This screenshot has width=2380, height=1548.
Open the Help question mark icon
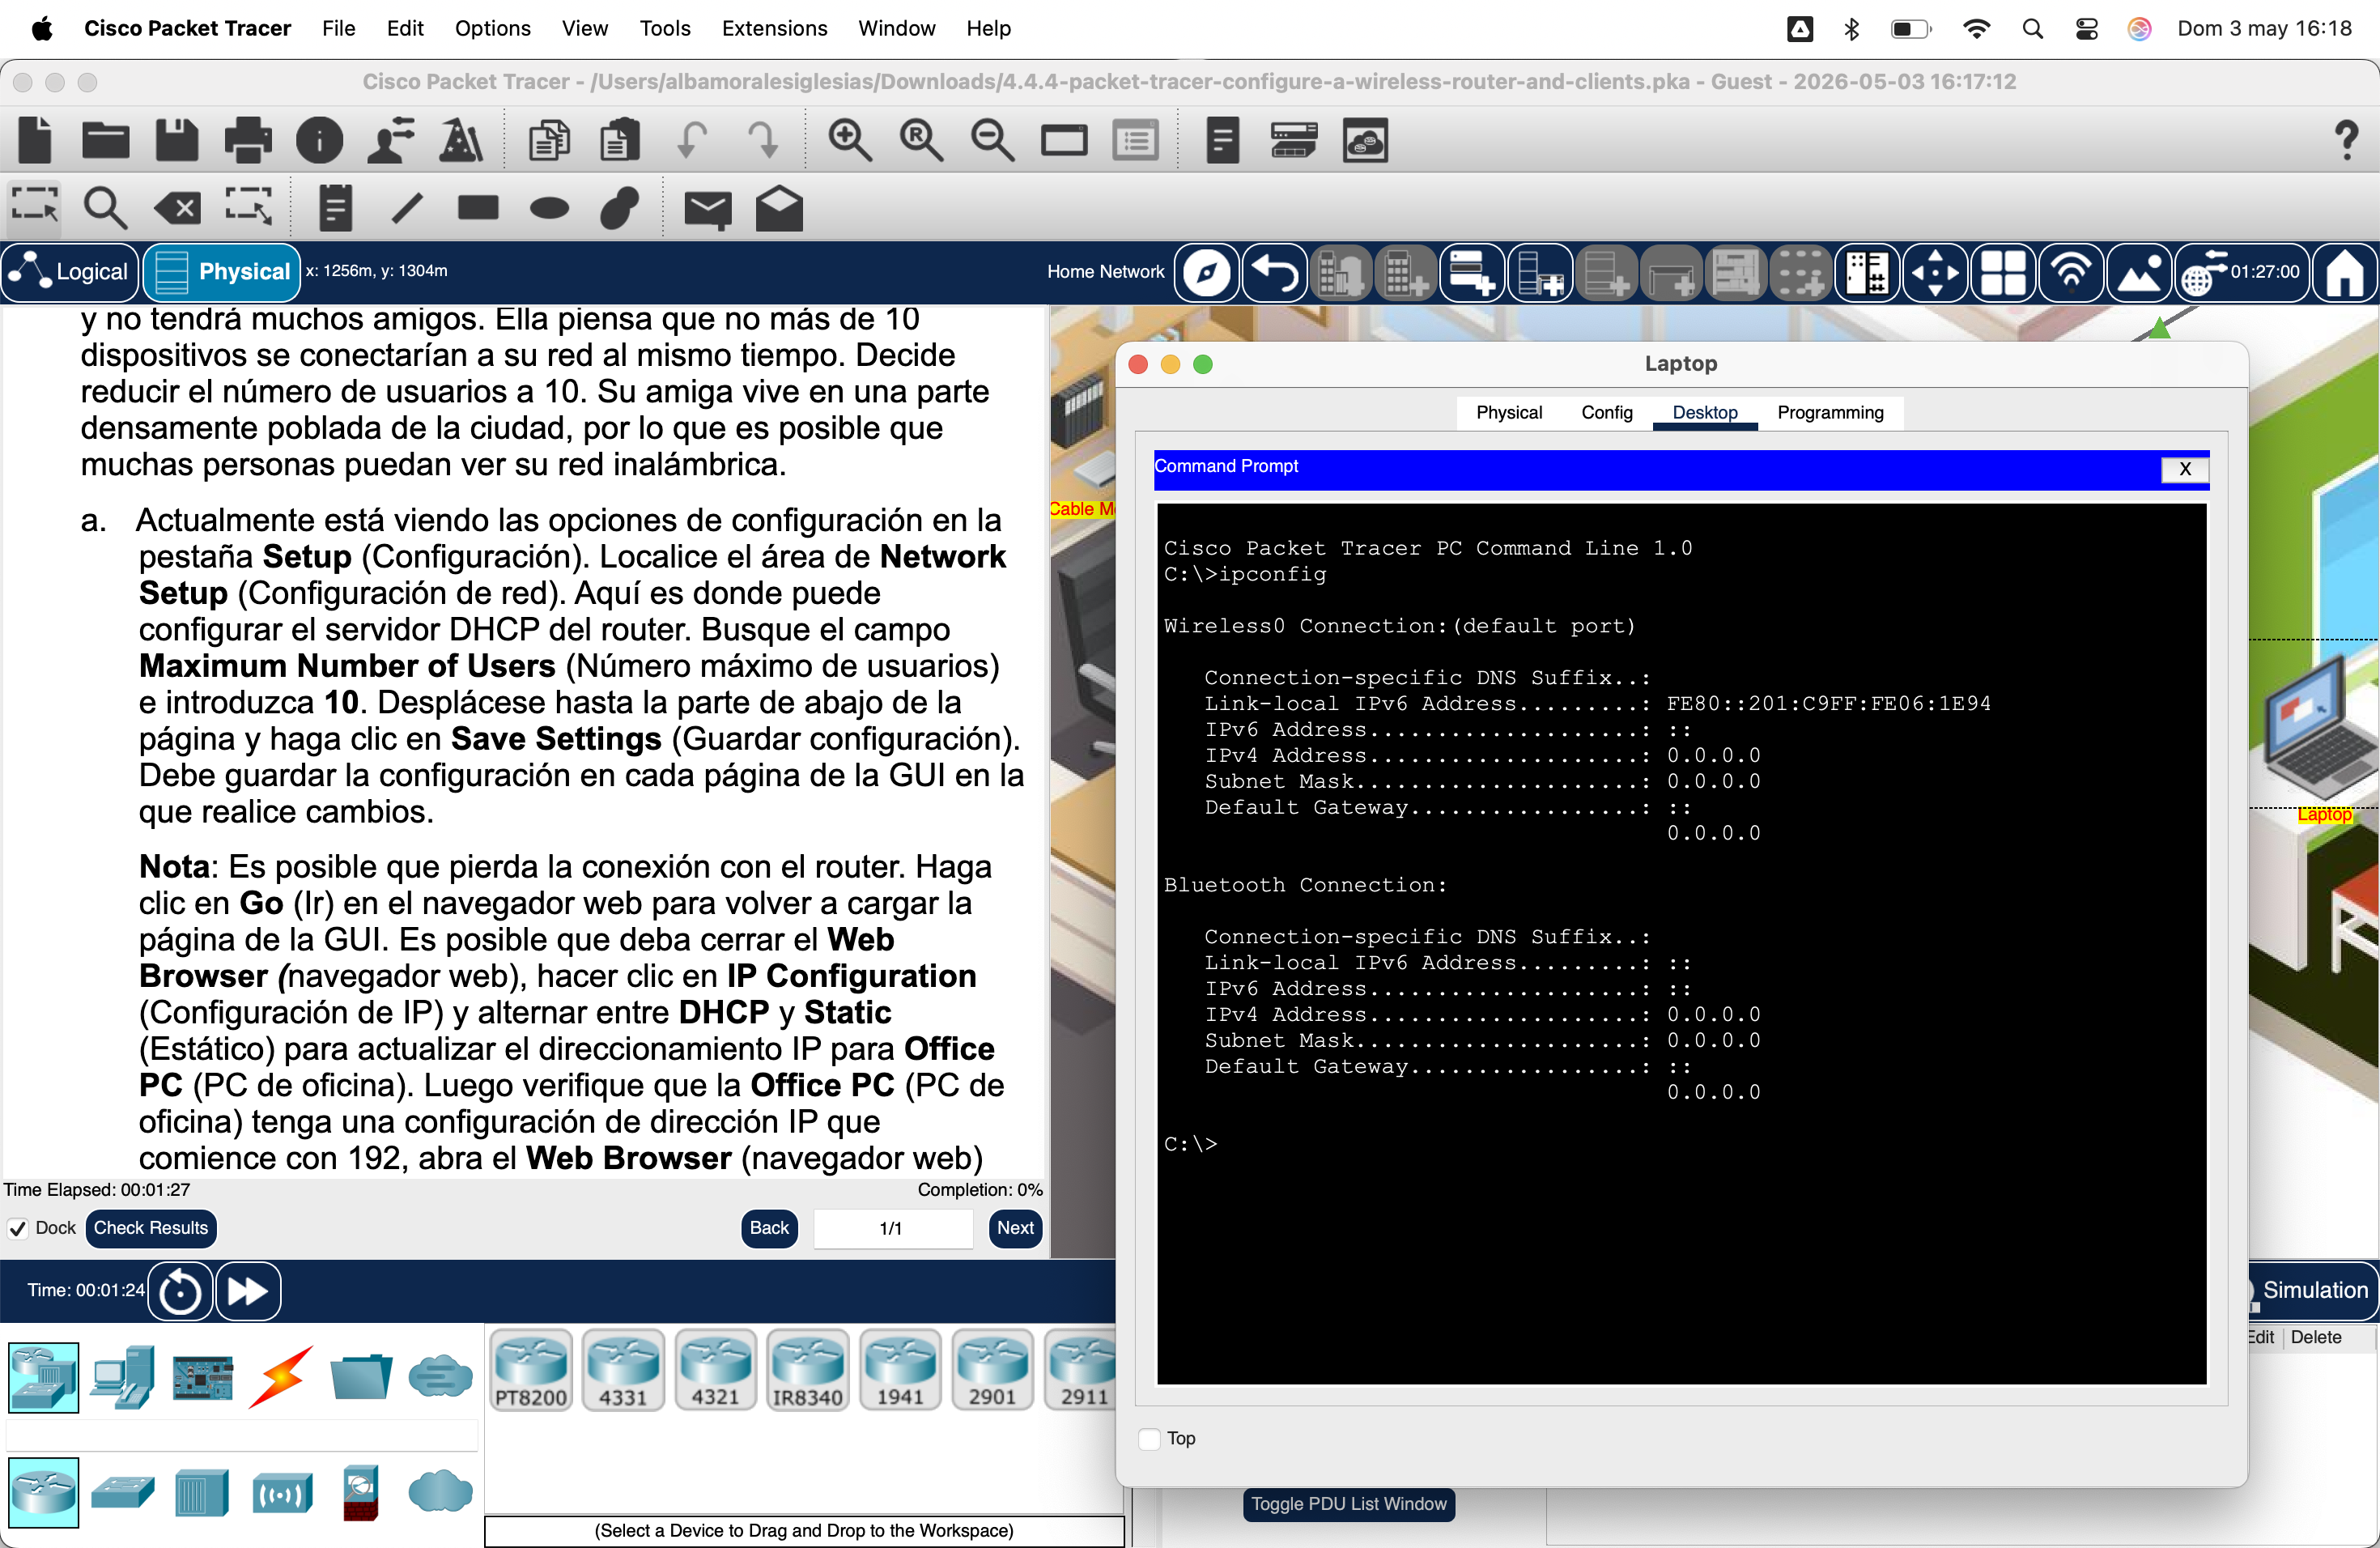coord(2345,140)
